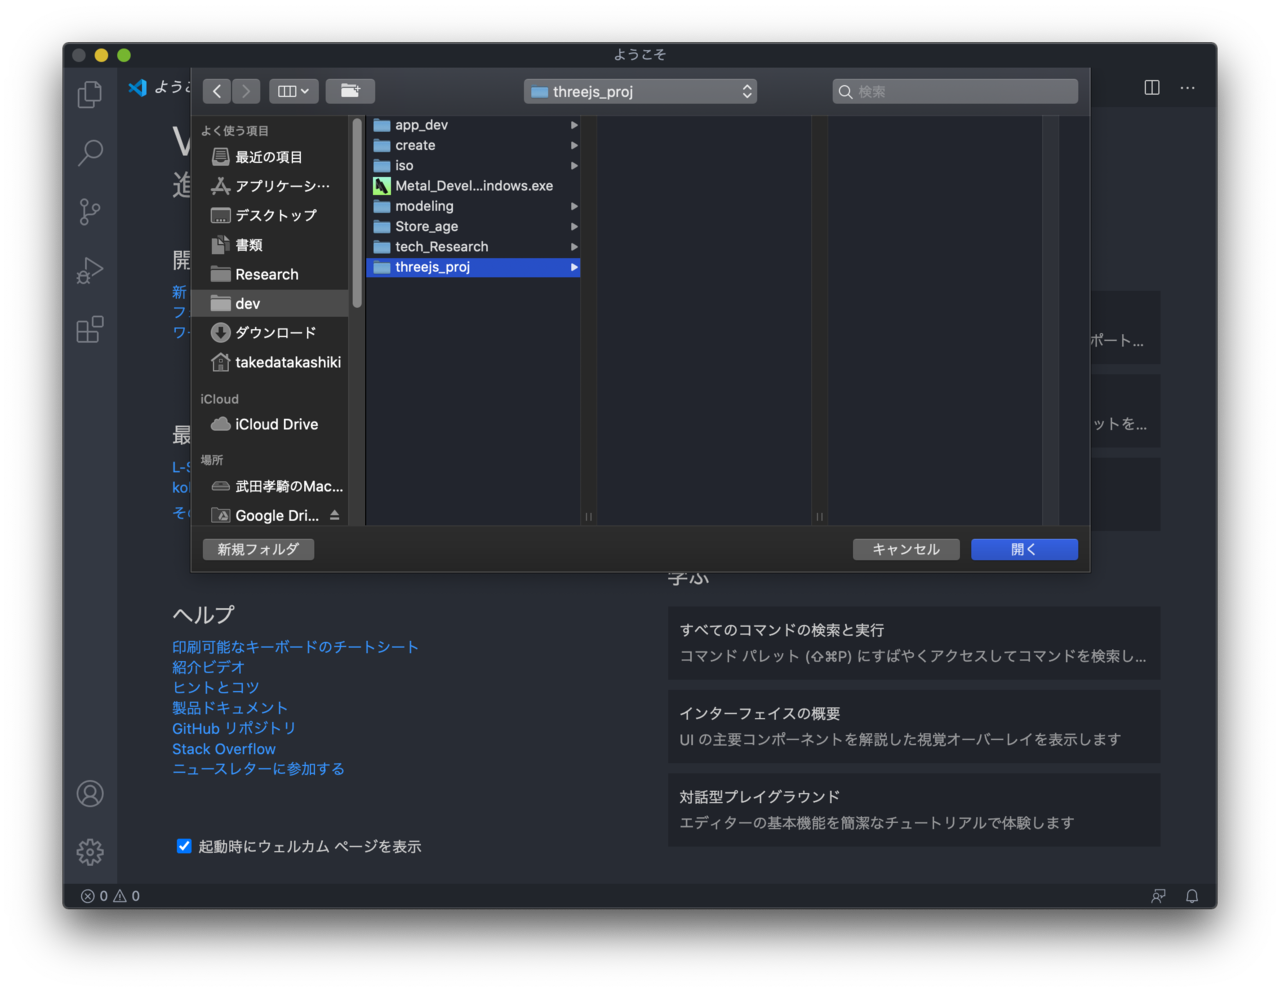Open the Search view in activity bar

pos(90,152)
